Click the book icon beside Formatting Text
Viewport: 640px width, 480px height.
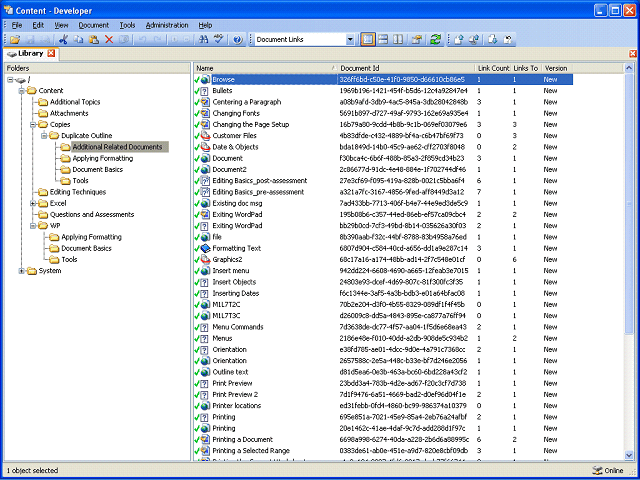tap(205, 248)
